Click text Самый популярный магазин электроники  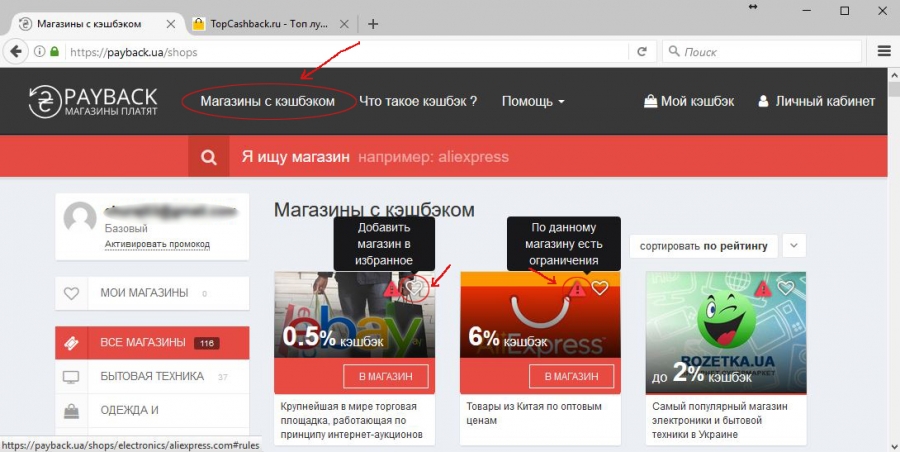(720, 420)
